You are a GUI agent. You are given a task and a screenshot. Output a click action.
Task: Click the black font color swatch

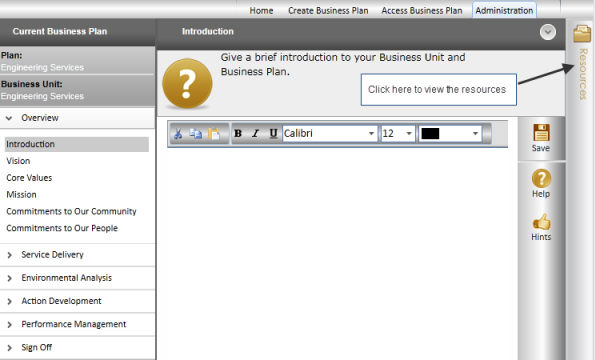pyautogui.click(x=430, y=134)
